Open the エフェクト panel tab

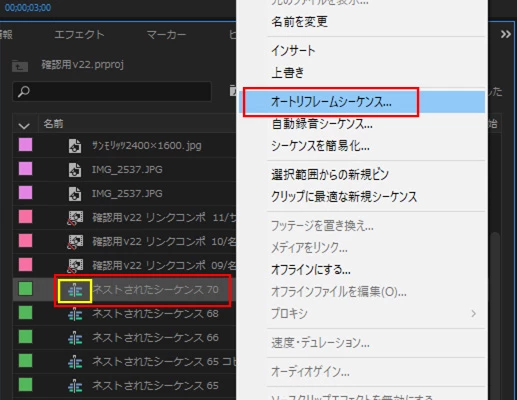point(79,34)
